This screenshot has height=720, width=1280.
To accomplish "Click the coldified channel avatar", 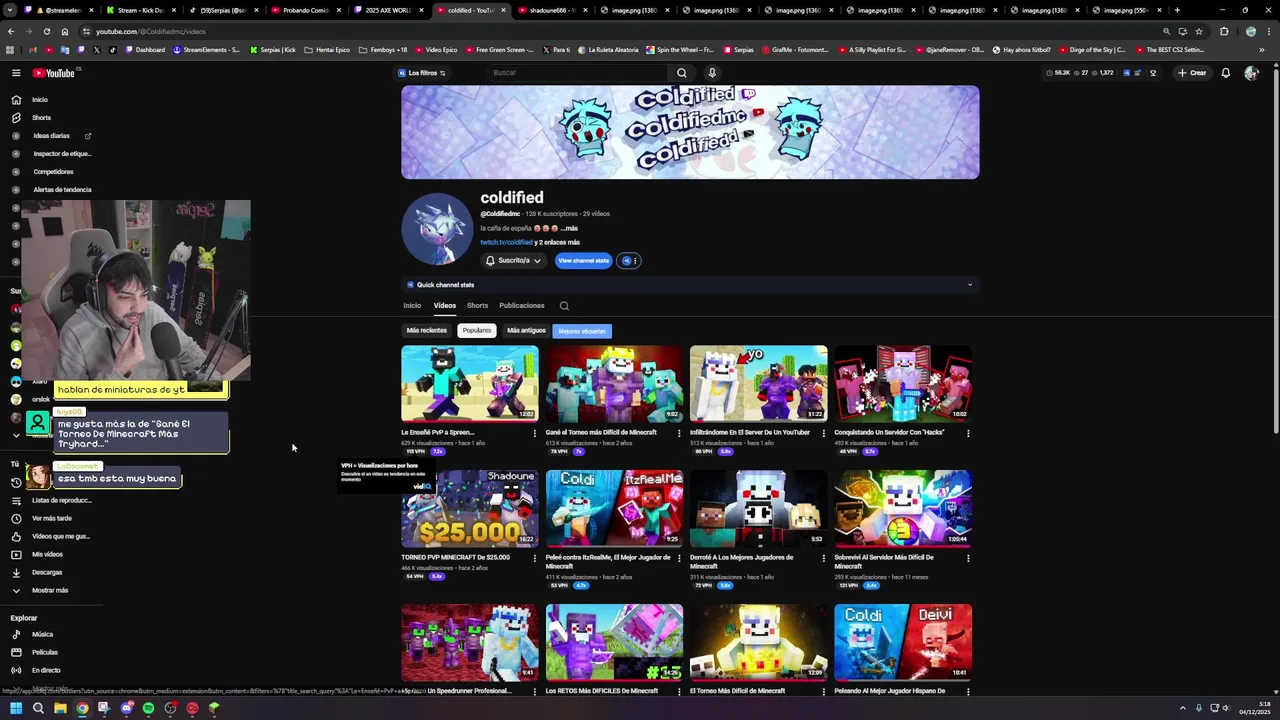I will click(x=437, y=229).
